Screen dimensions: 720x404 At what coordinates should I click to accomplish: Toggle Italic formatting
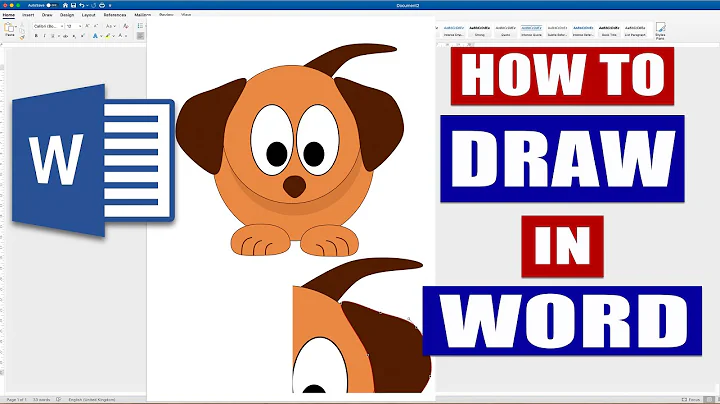click(45, 36)
